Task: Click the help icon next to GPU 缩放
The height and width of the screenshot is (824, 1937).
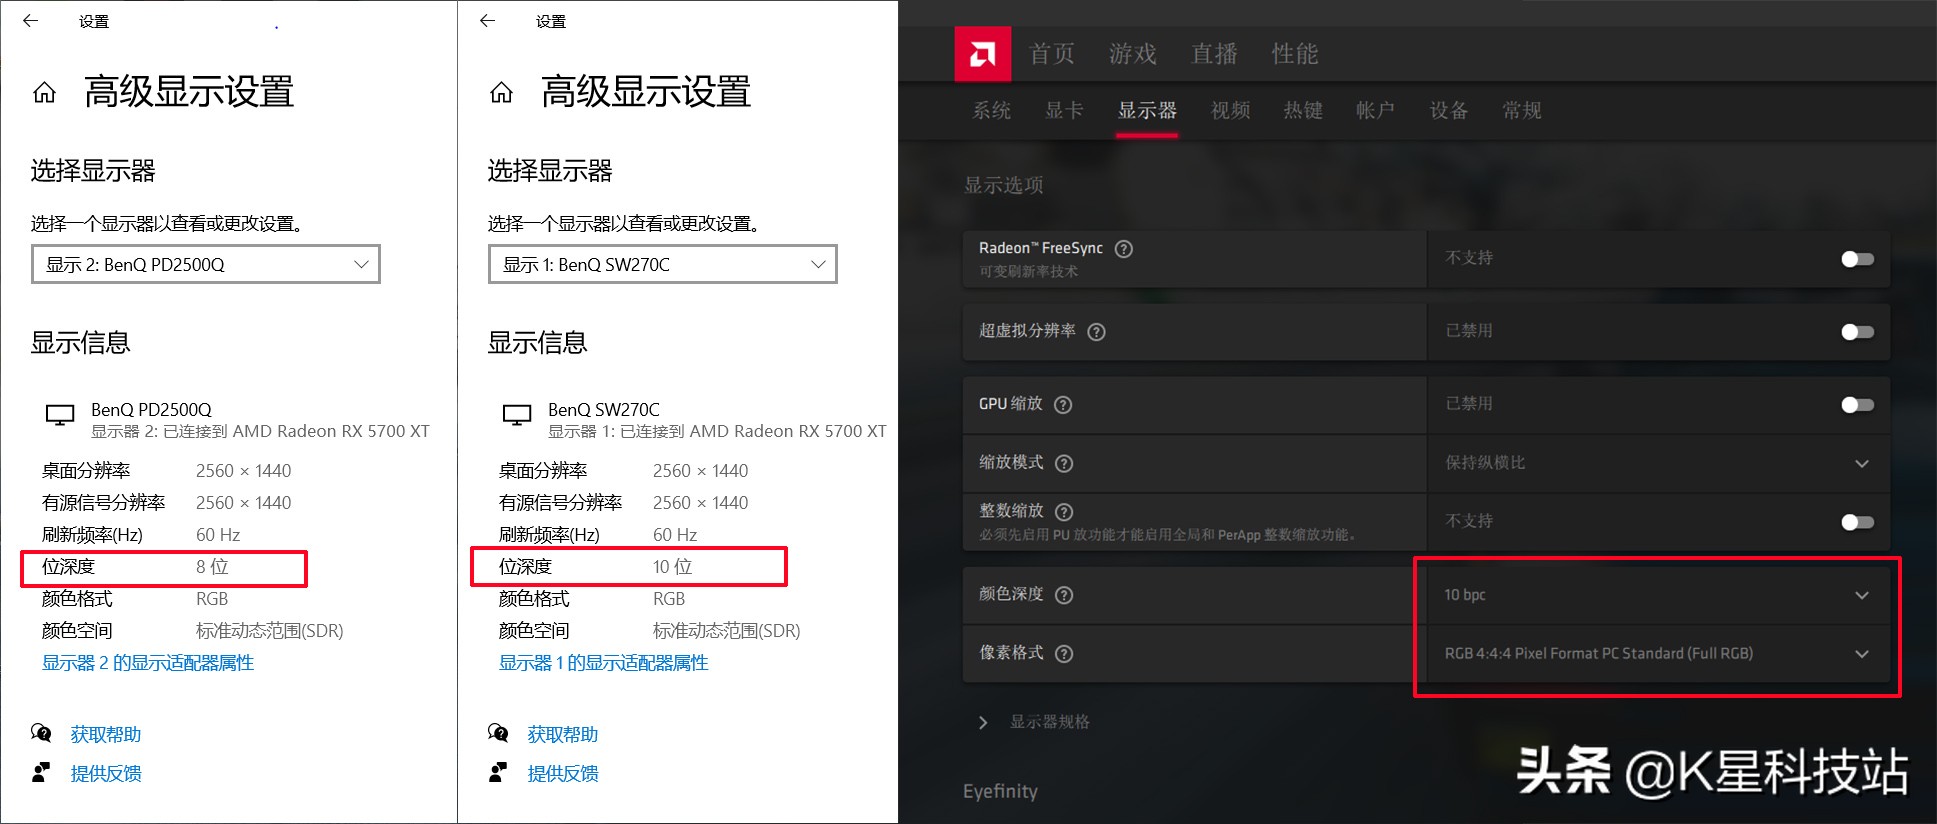Action: (x=1063, y=405)
